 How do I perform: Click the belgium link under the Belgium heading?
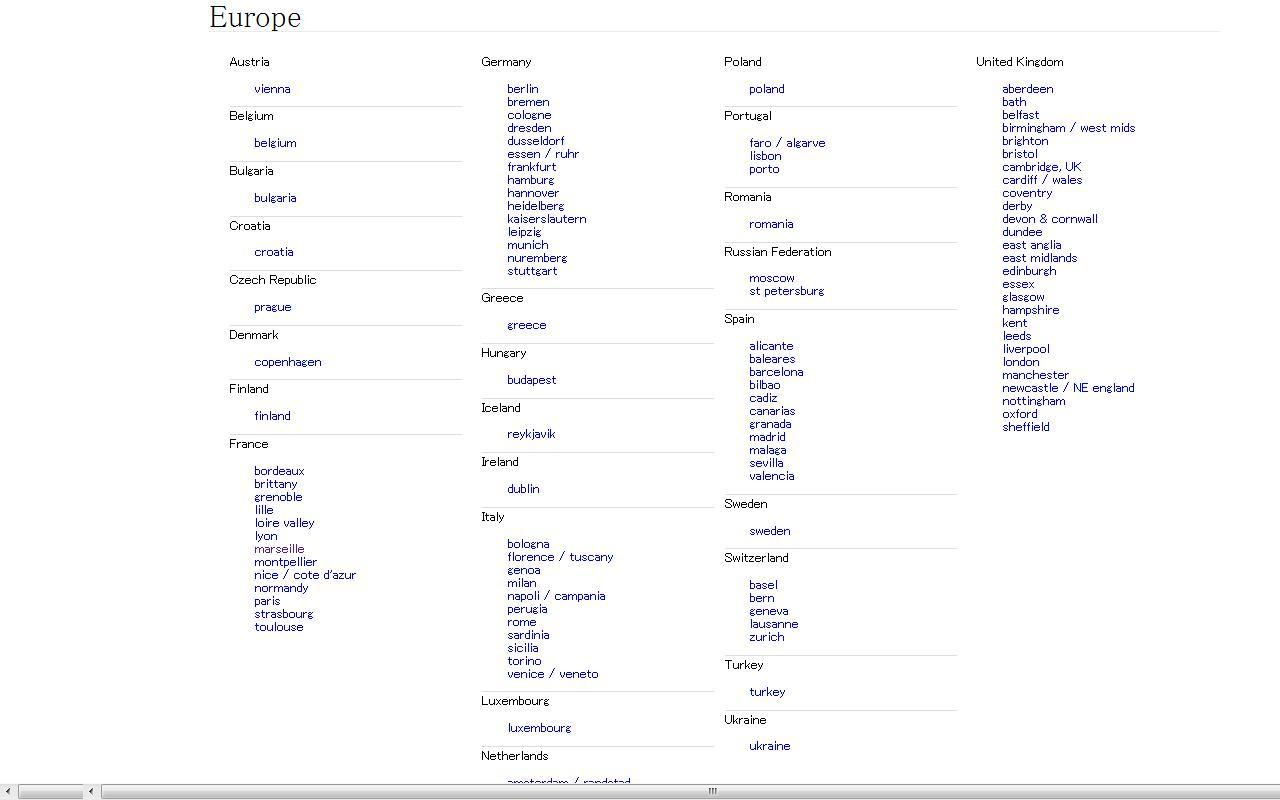(275, 143)
